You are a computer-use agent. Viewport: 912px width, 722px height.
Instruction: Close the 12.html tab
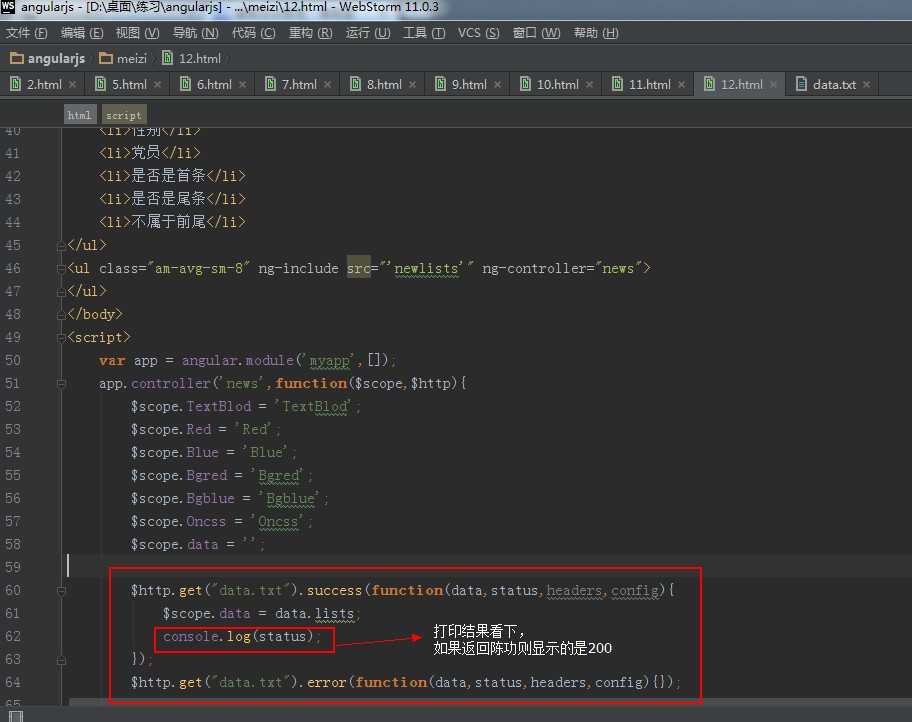click(773, 85)
